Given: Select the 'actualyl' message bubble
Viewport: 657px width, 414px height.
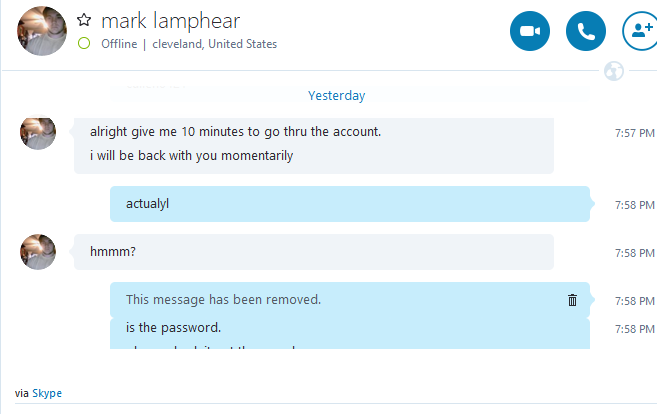Looking at the screenshot, I should pos(350,204).
